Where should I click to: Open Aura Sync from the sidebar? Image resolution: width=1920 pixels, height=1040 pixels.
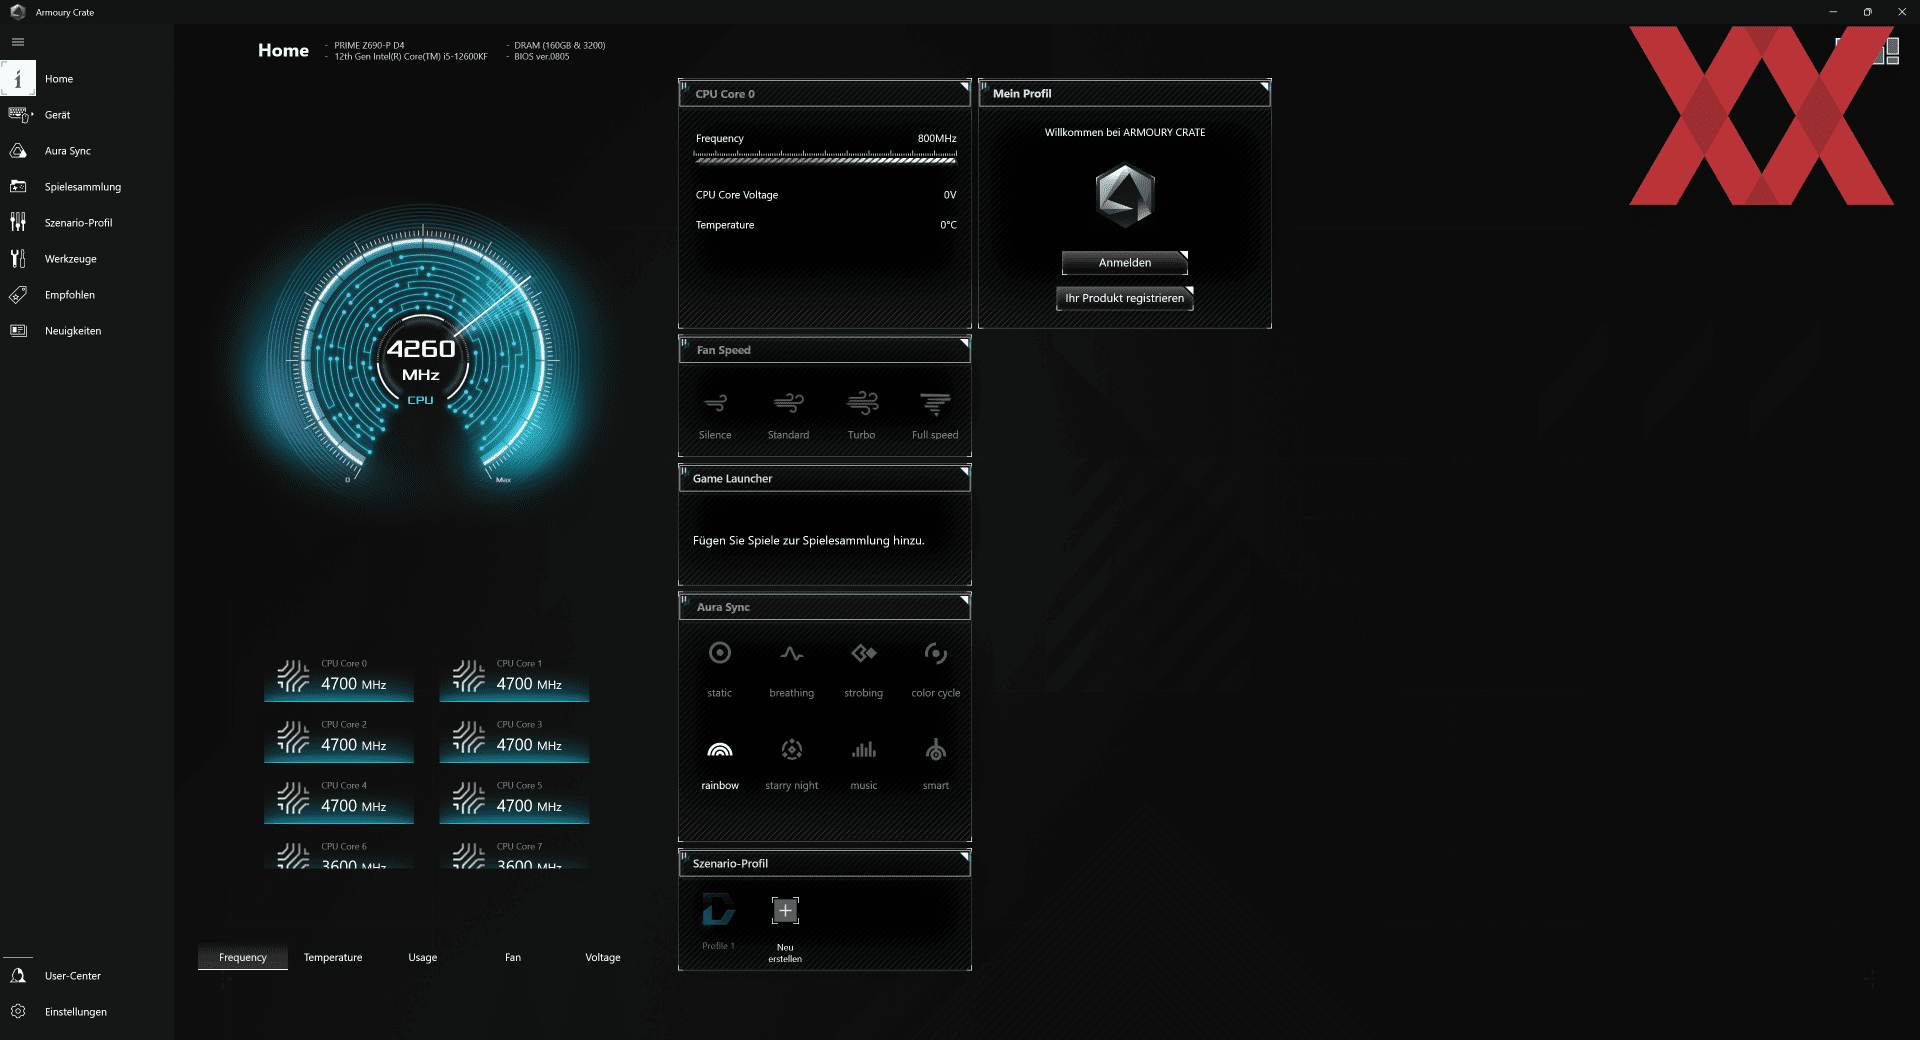pos(67,151)
